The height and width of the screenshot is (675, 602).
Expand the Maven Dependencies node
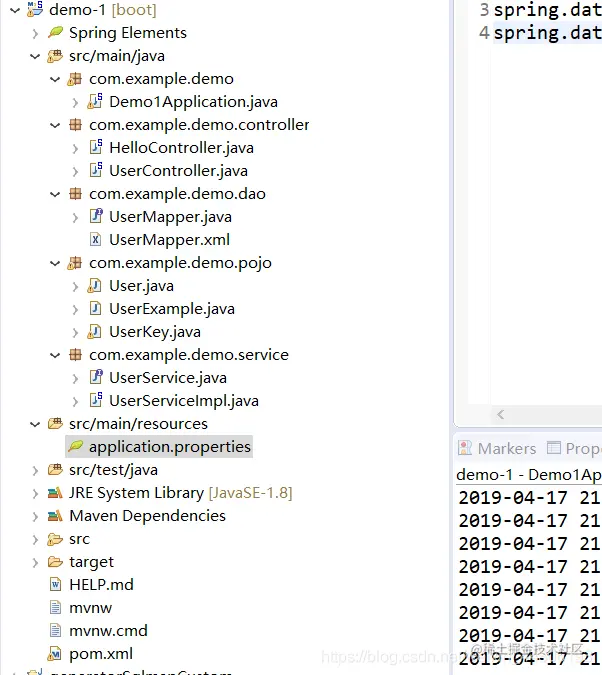tap(35, 517)
